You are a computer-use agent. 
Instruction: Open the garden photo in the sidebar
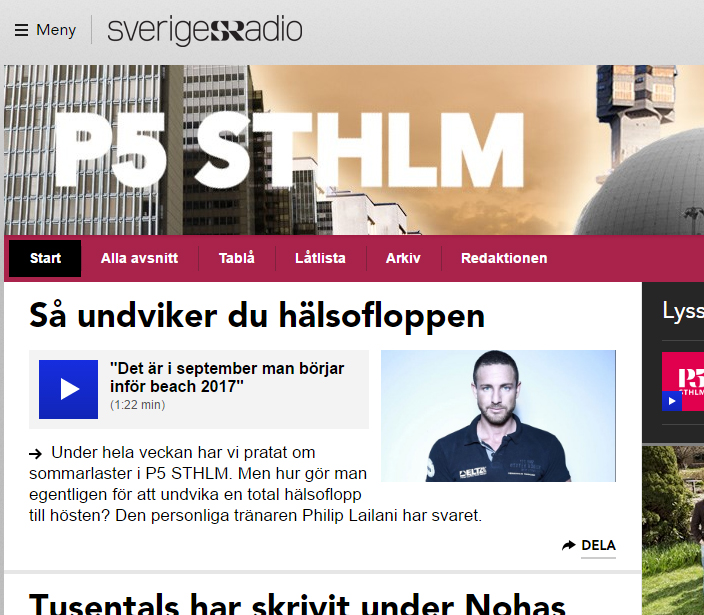(673, 531)
